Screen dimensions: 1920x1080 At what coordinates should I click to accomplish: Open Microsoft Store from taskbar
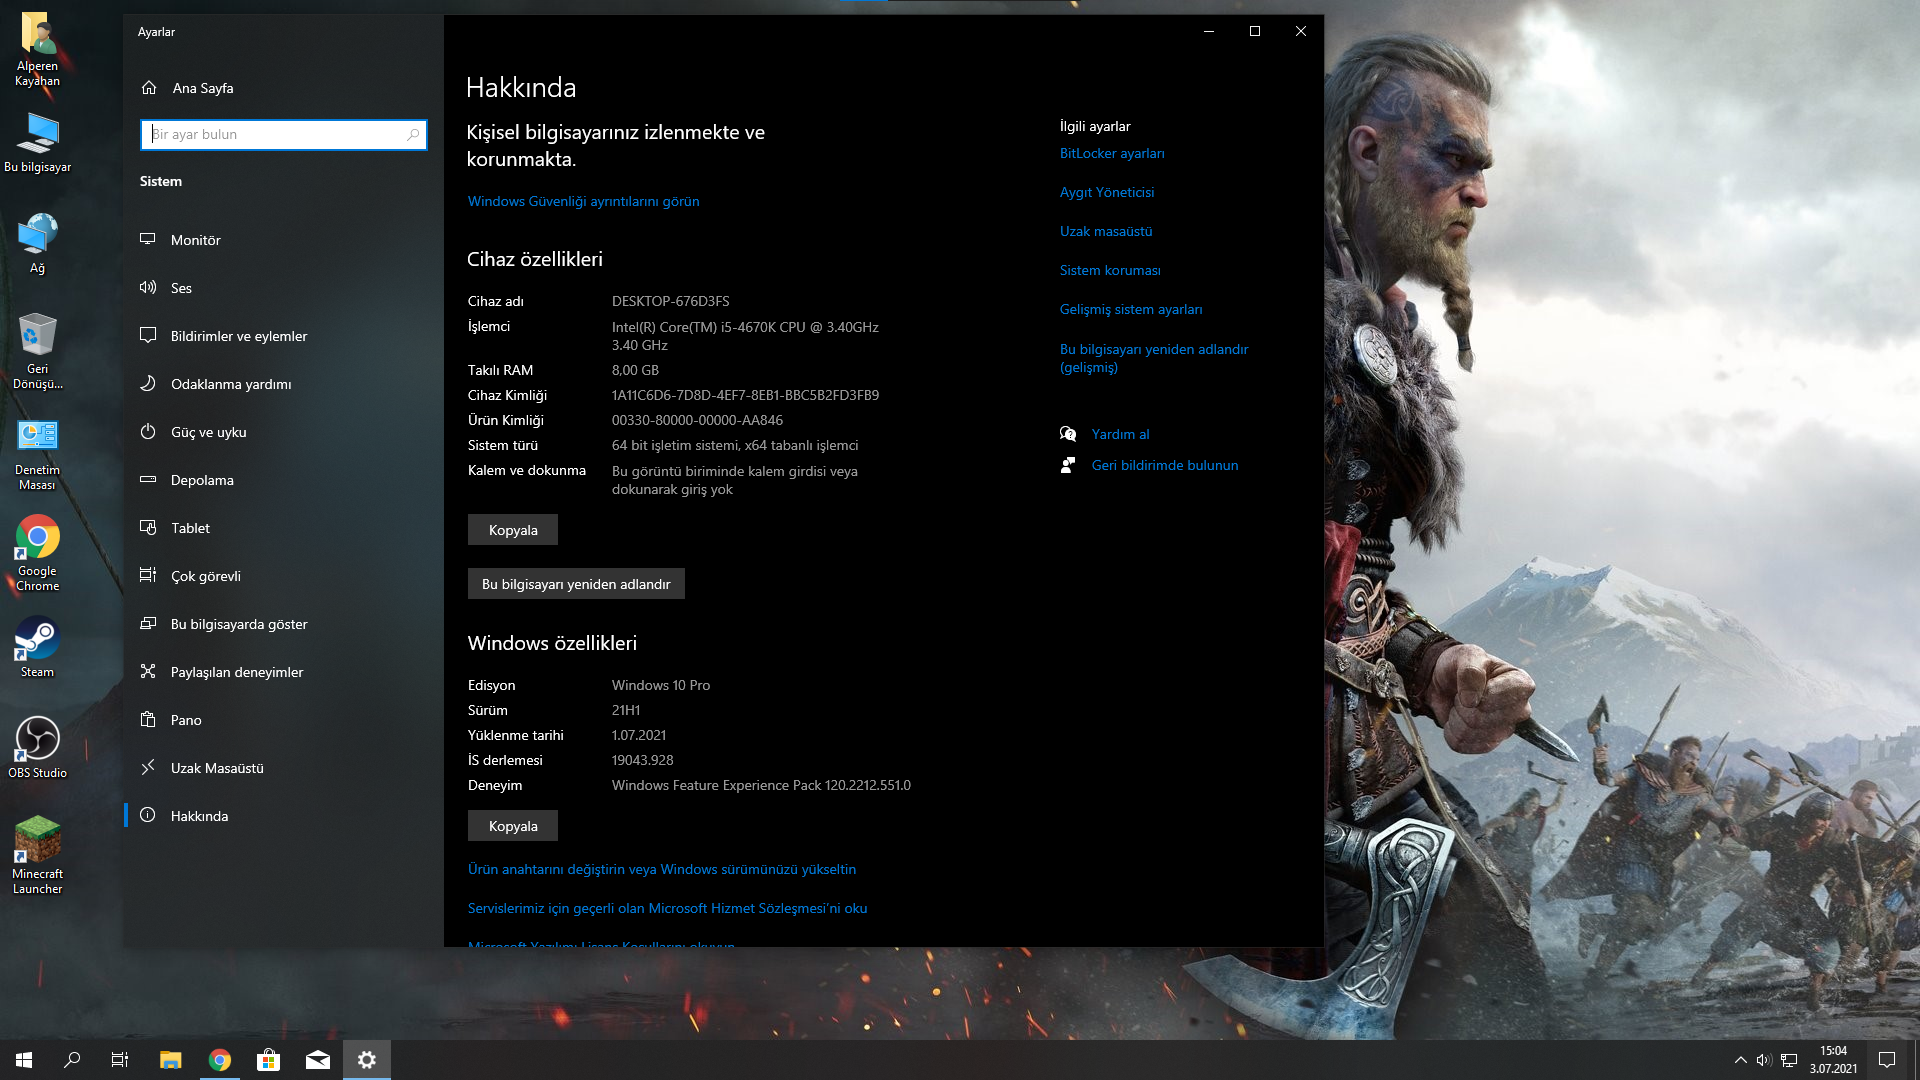268,1060
